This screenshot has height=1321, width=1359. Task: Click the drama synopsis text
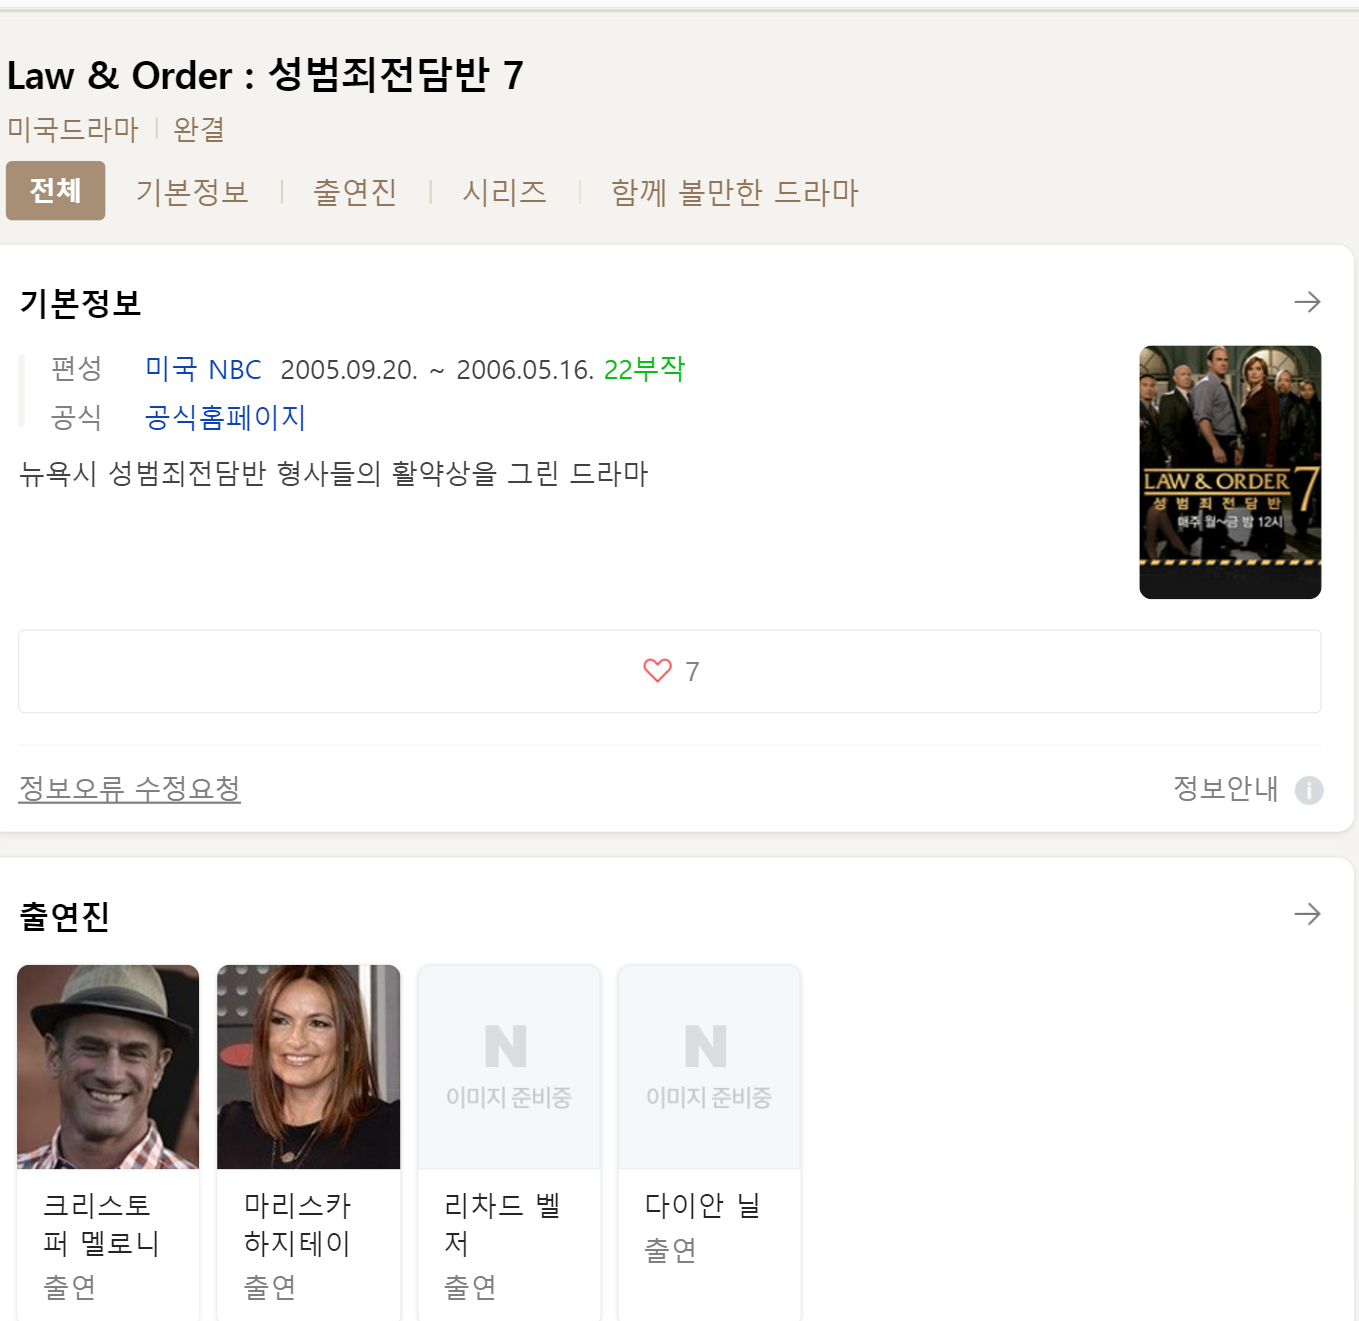click(x=333, y=473)
